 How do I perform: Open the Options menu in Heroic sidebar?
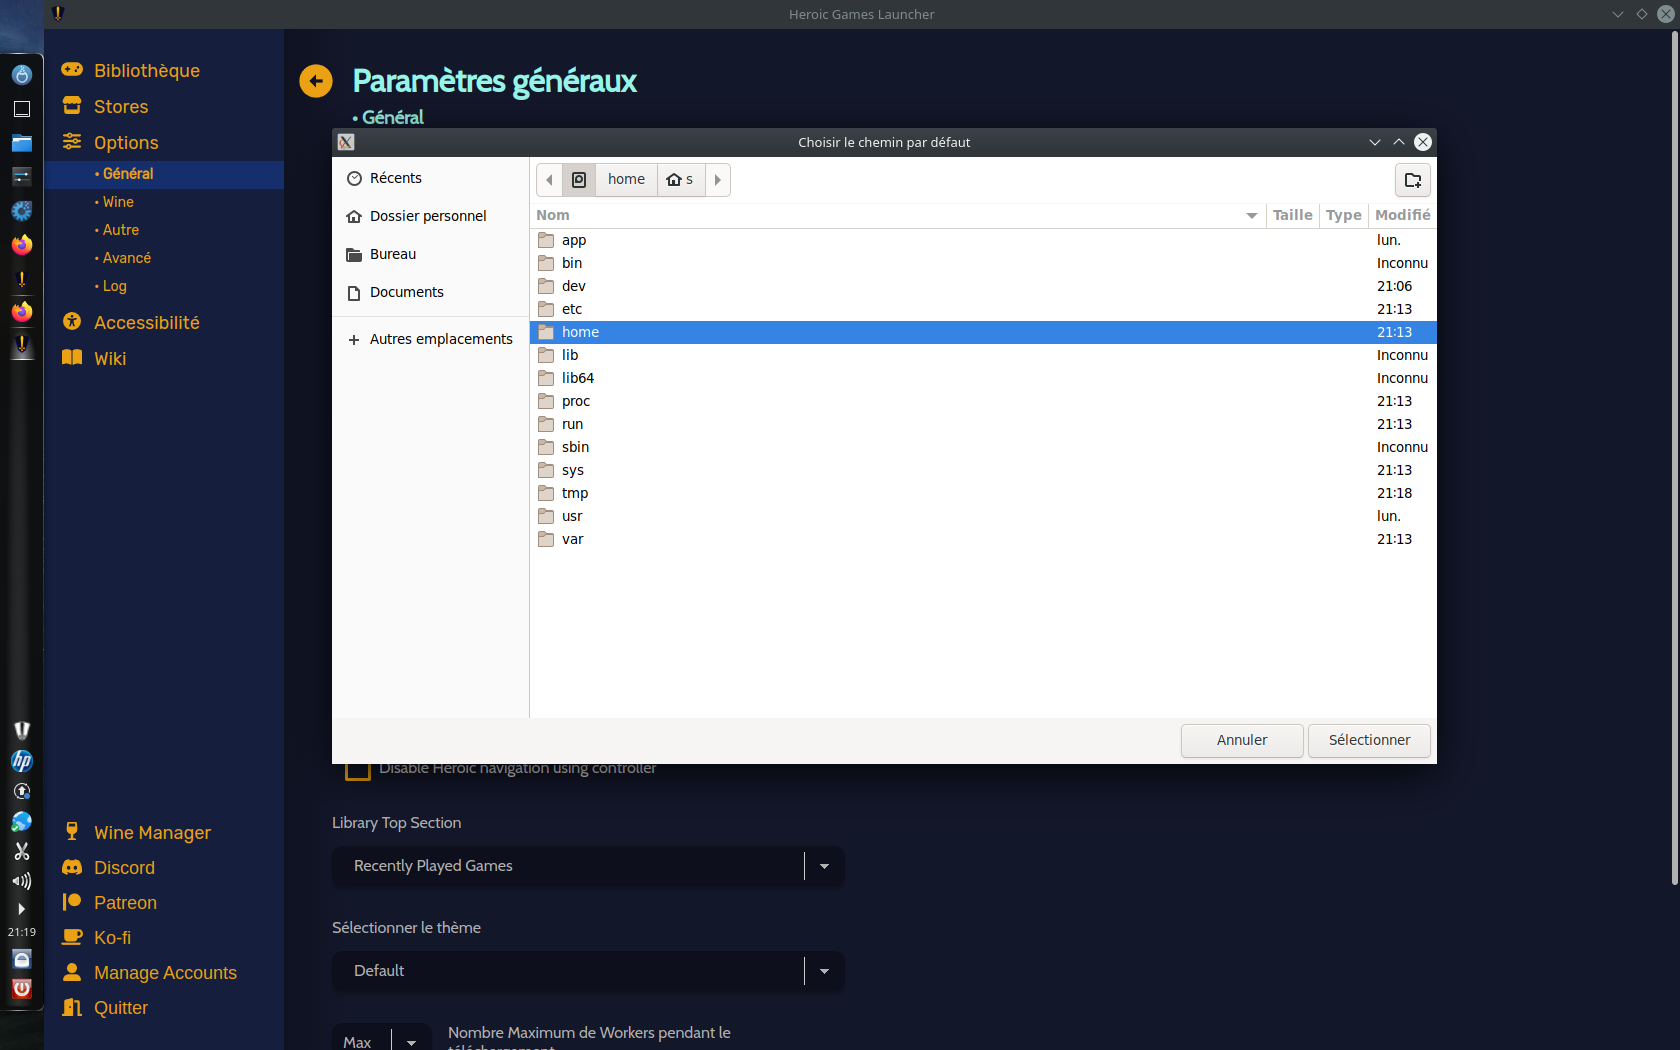click(111, 143)
